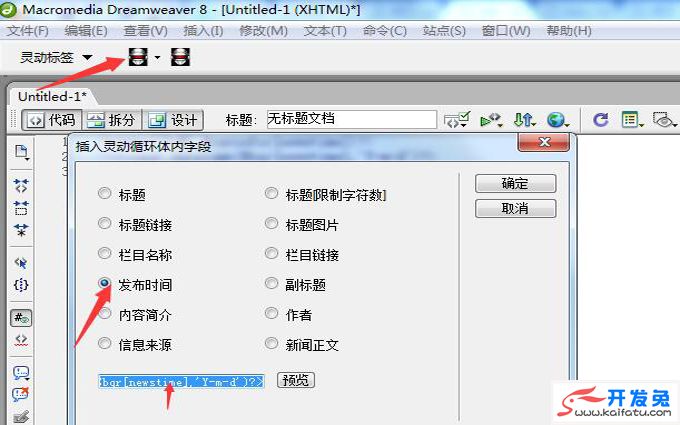Screen dimensions: 680x425
Task: Click the highlighted newstime code text field
Action: click(x=181, y=382)
